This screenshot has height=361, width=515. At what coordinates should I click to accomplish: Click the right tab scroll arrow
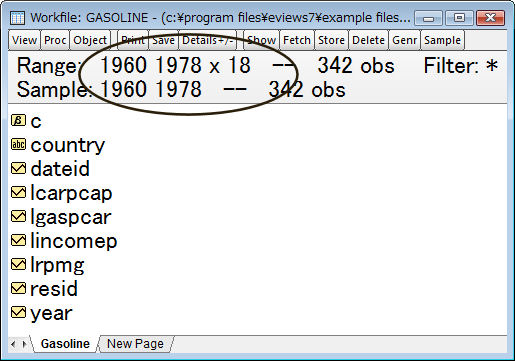(24, 344)
